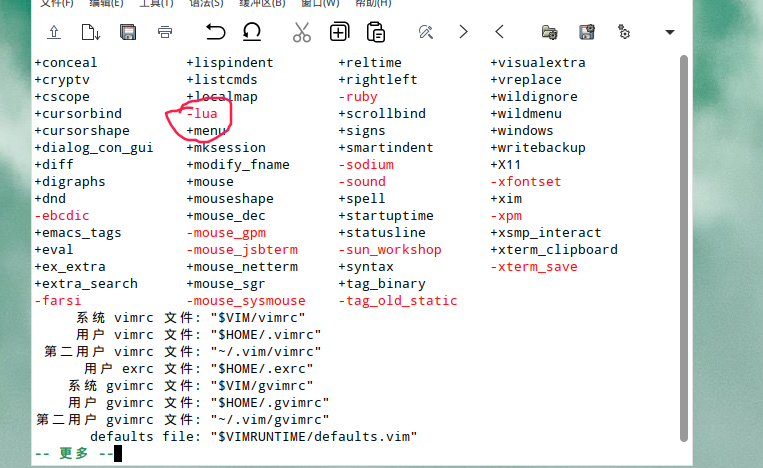Click the Load session folder icon
Screen dimensions: 763x468
coord(549,32)
